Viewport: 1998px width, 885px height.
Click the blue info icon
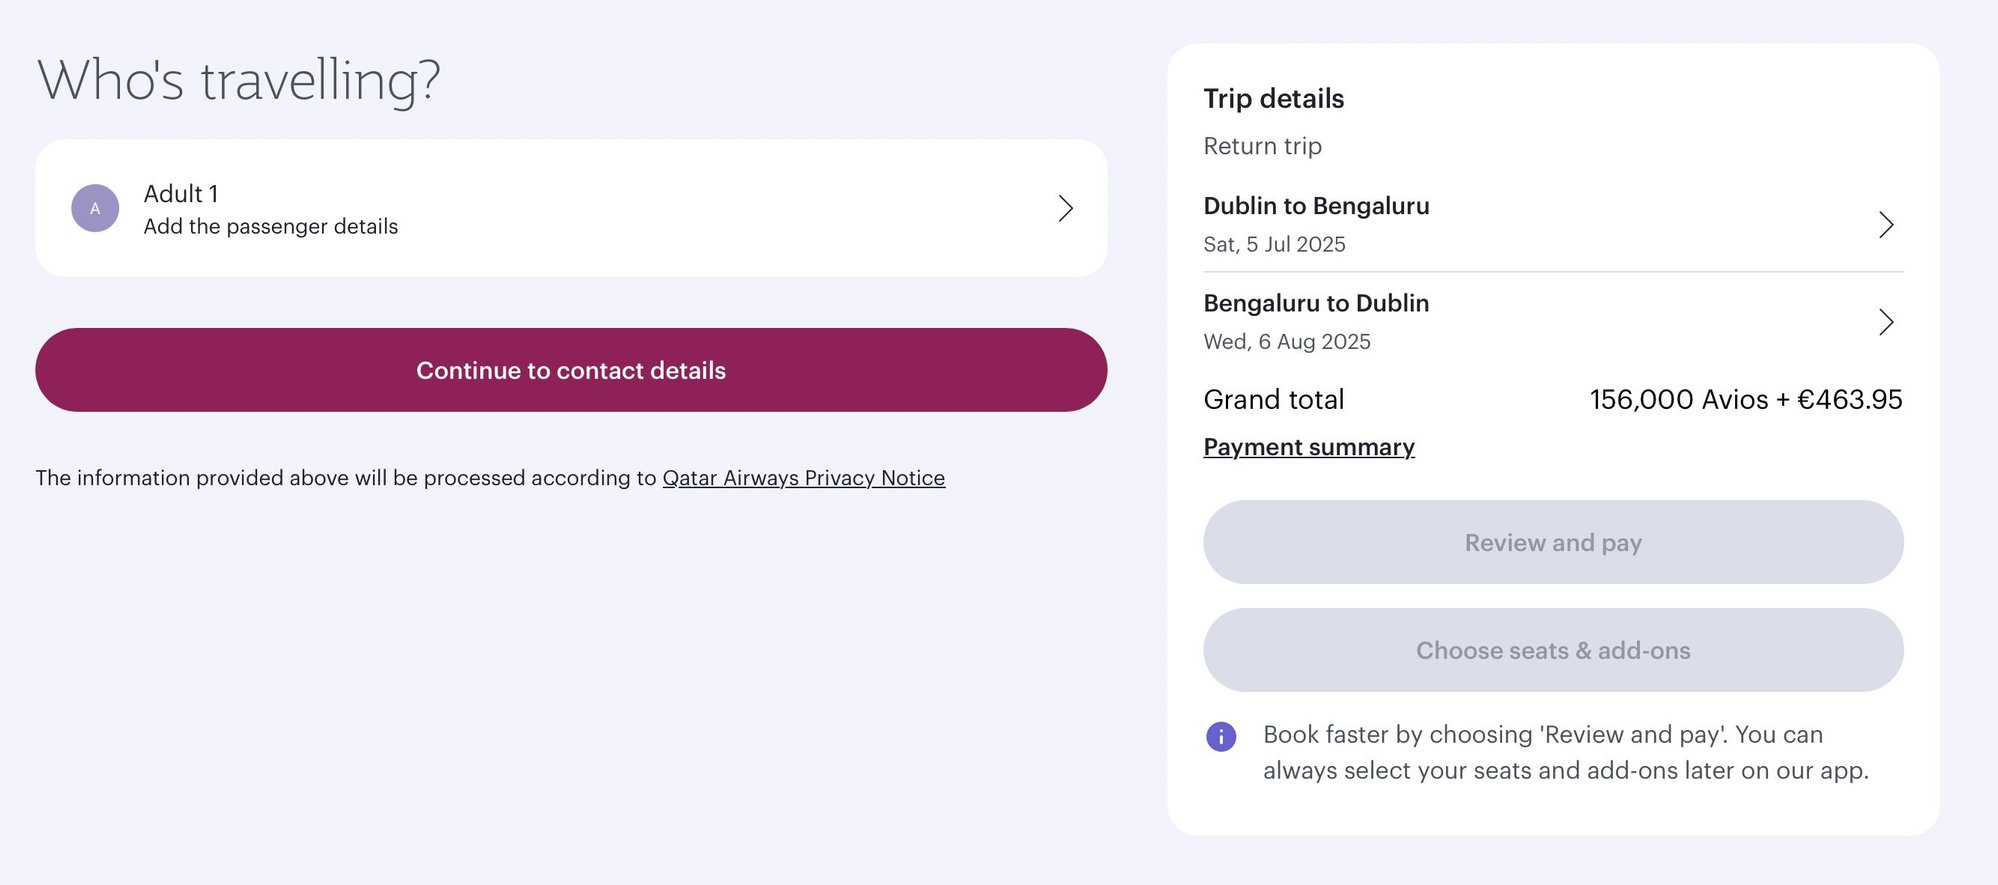tap(1221, 737)
